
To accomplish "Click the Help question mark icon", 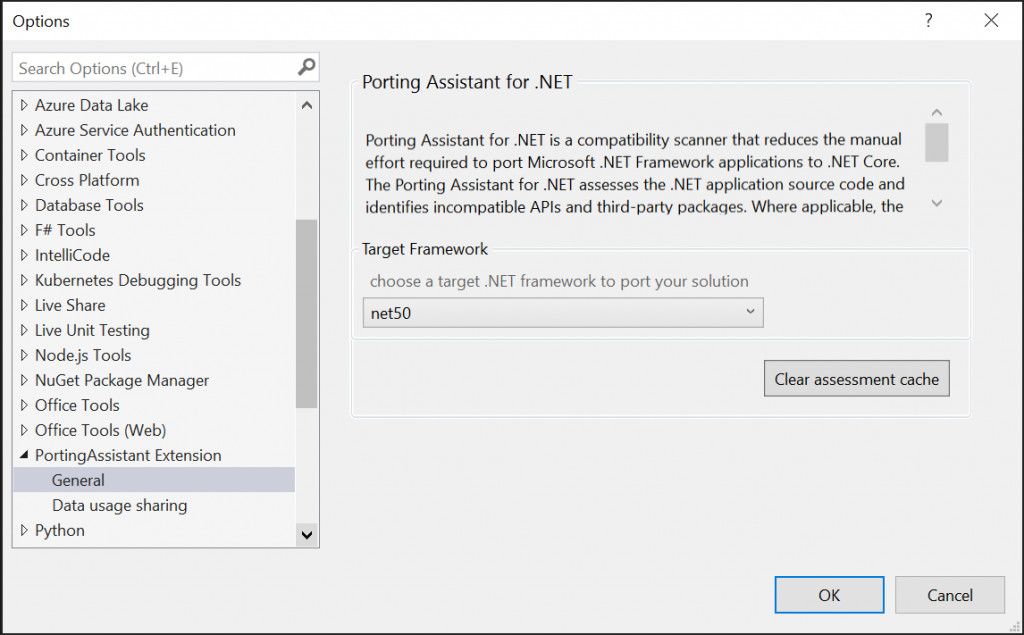I will tap(928, 20).
